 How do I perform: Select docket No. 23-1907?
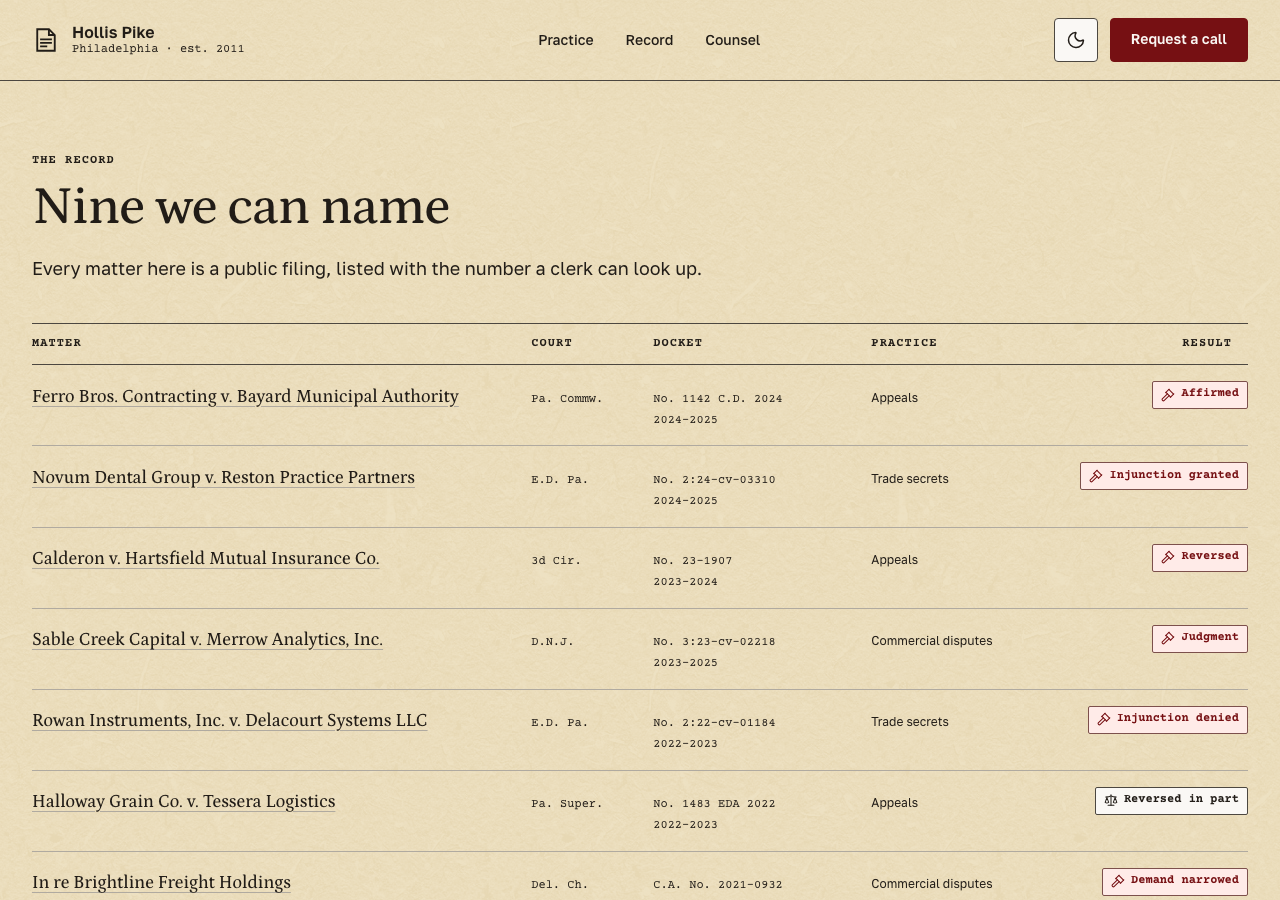coord(693,560)
